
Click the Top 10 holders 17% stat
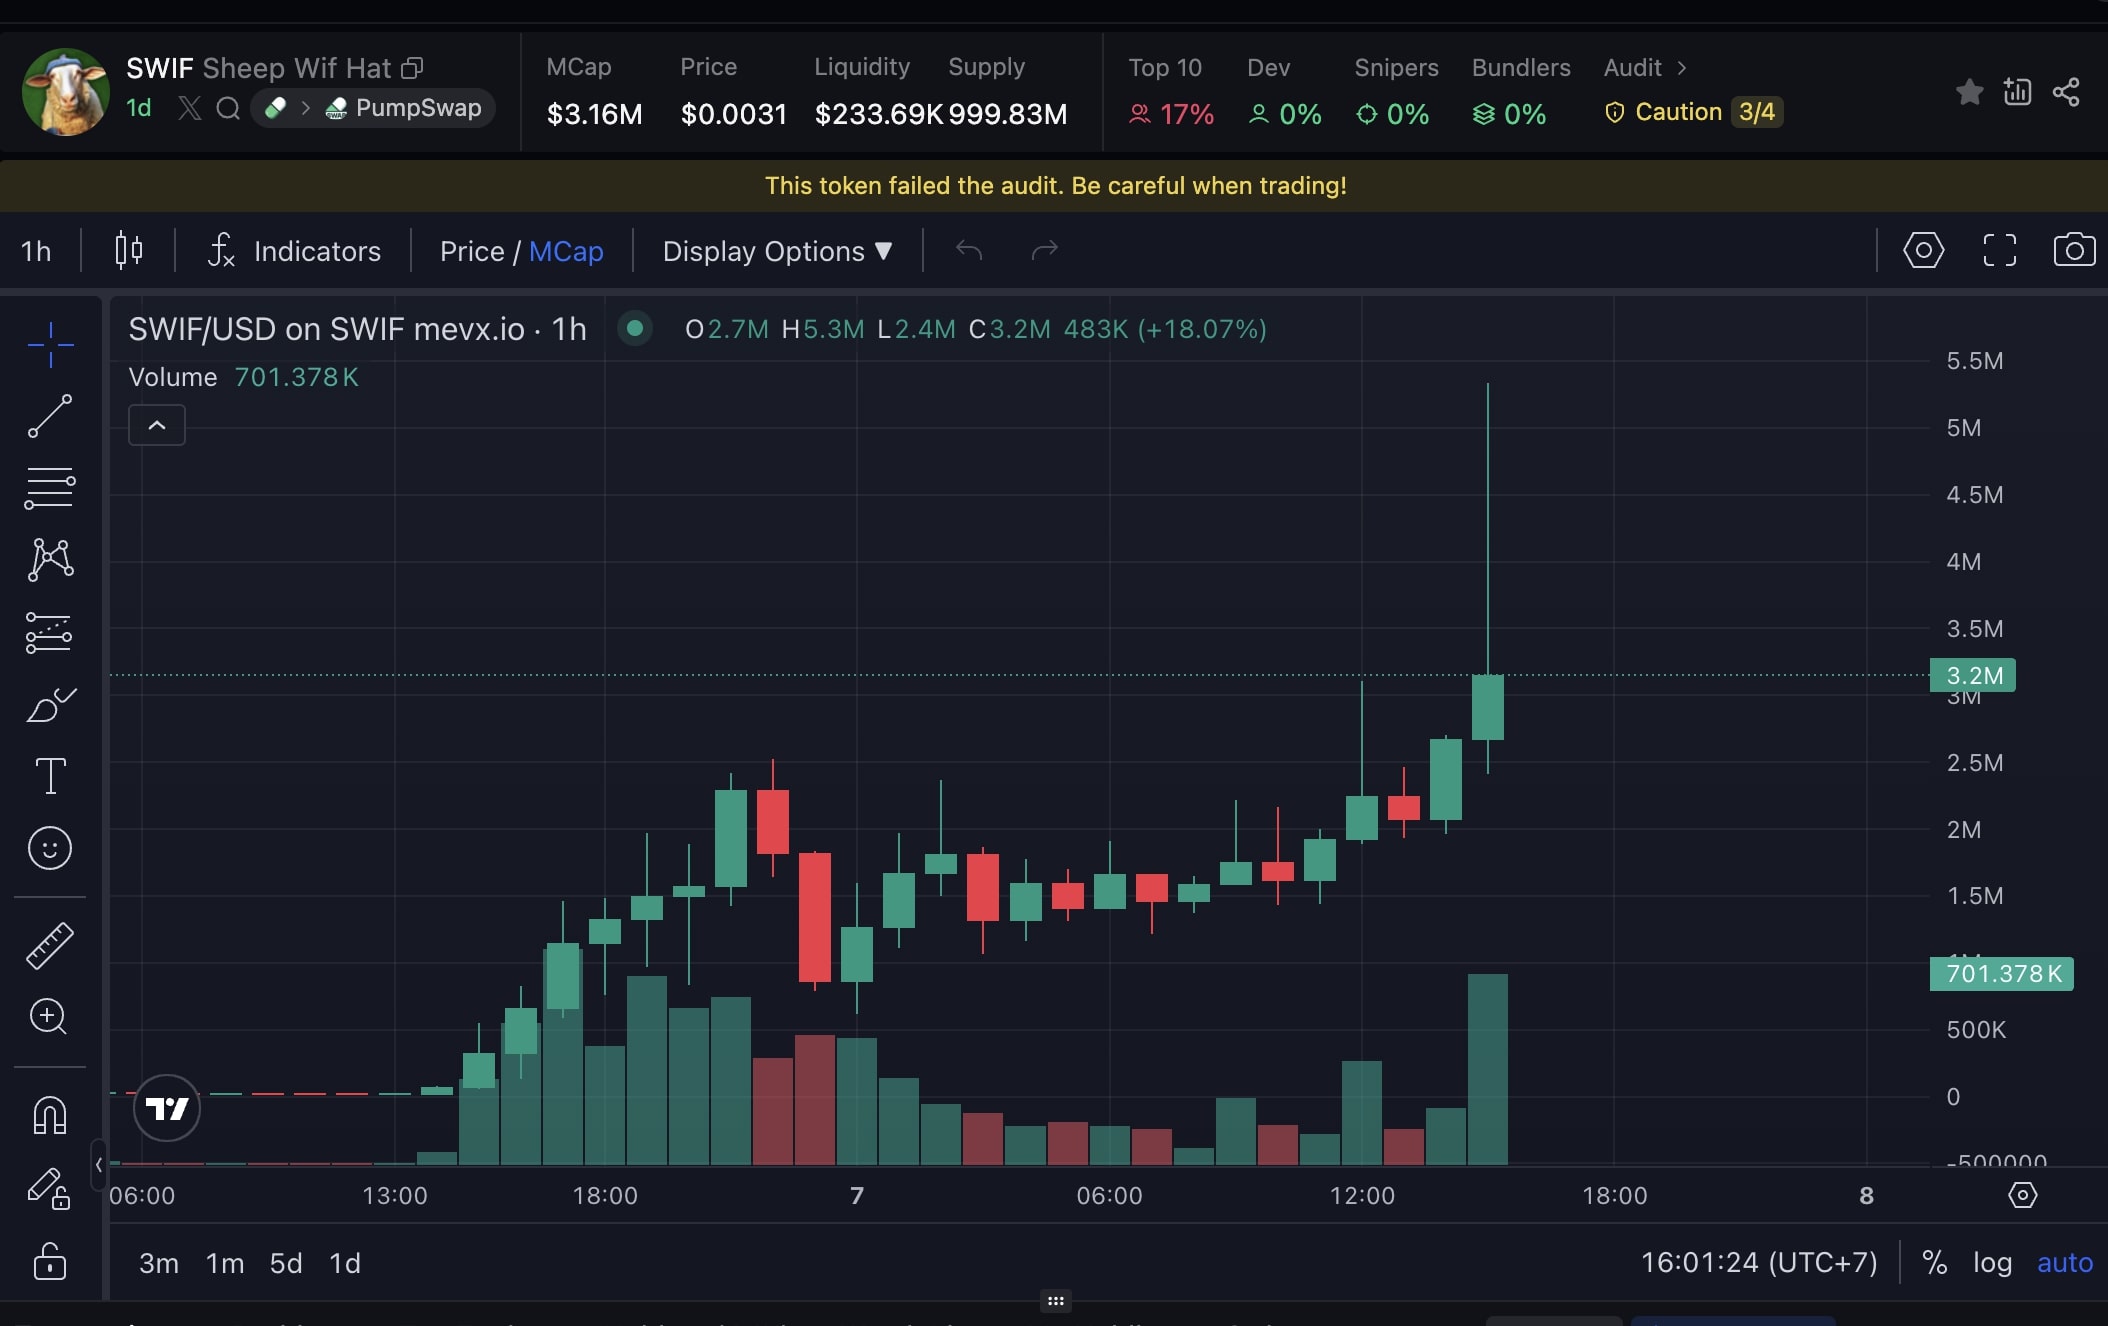(x=1171, y=92)
